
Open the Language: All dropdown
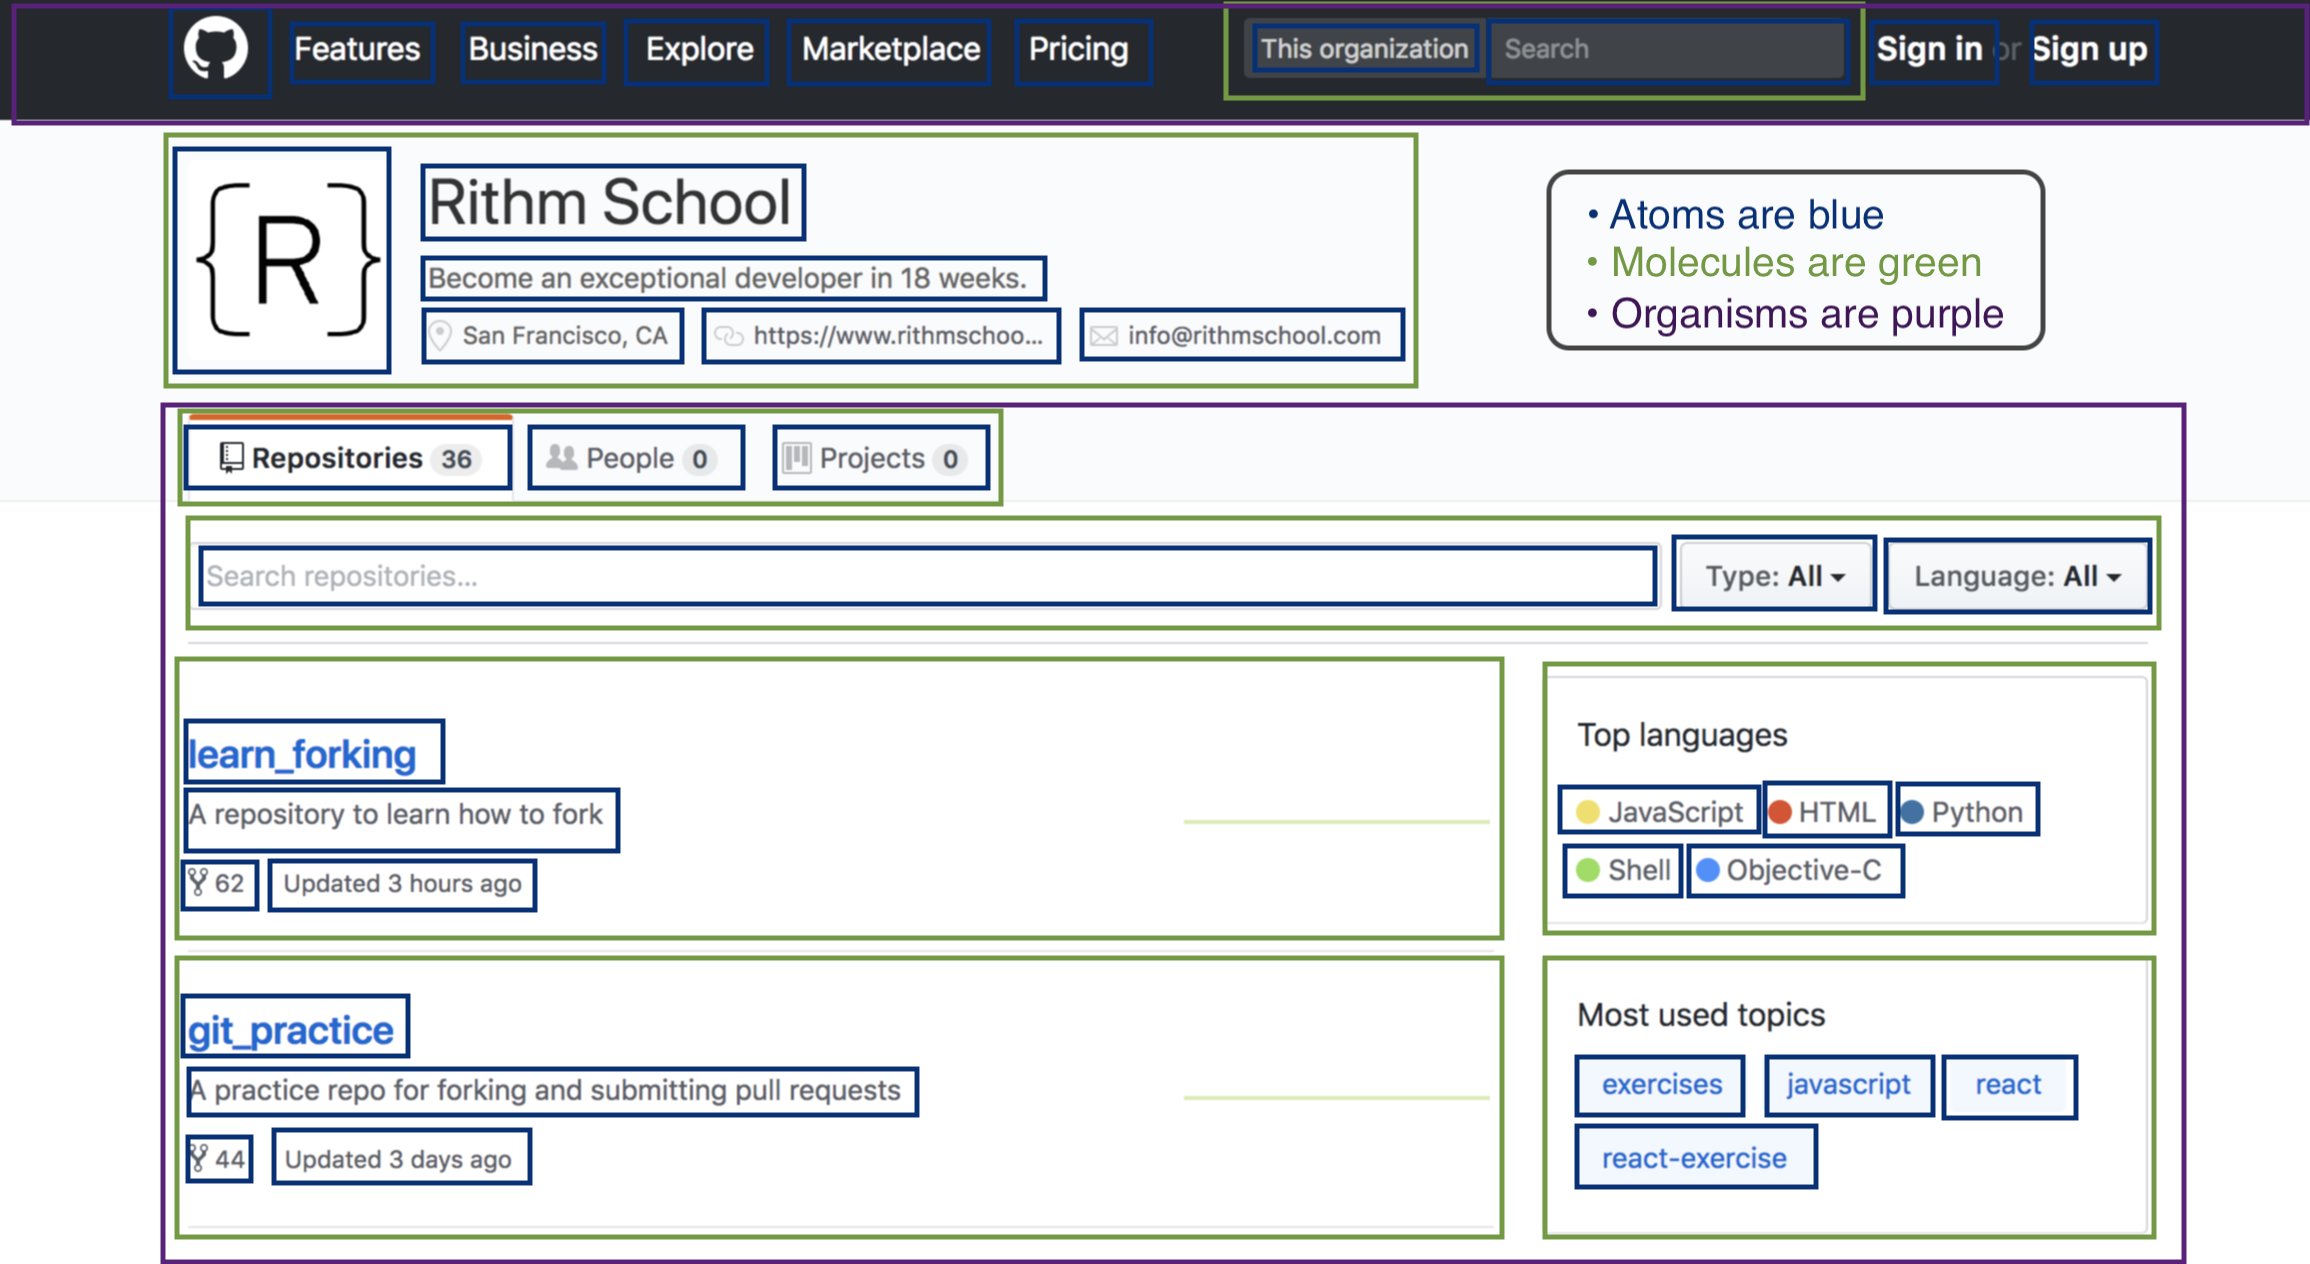click(2016, 576)
